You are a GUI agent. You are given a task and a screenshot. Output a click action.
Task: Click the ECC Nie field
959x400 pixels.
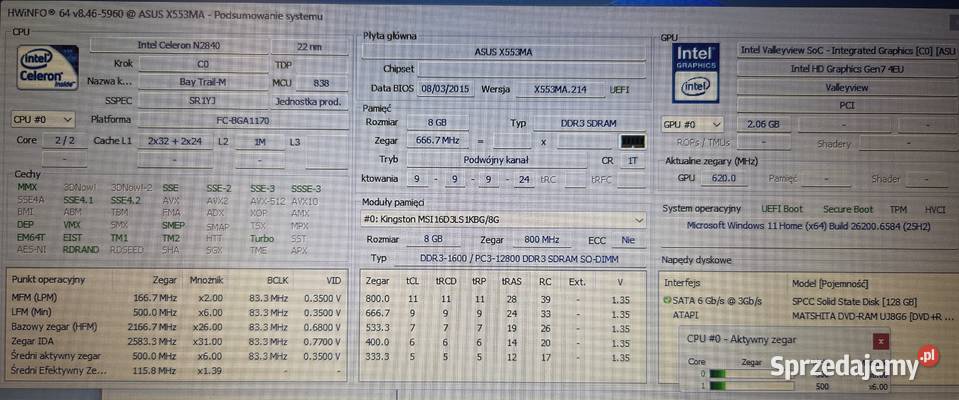(628, 240)
